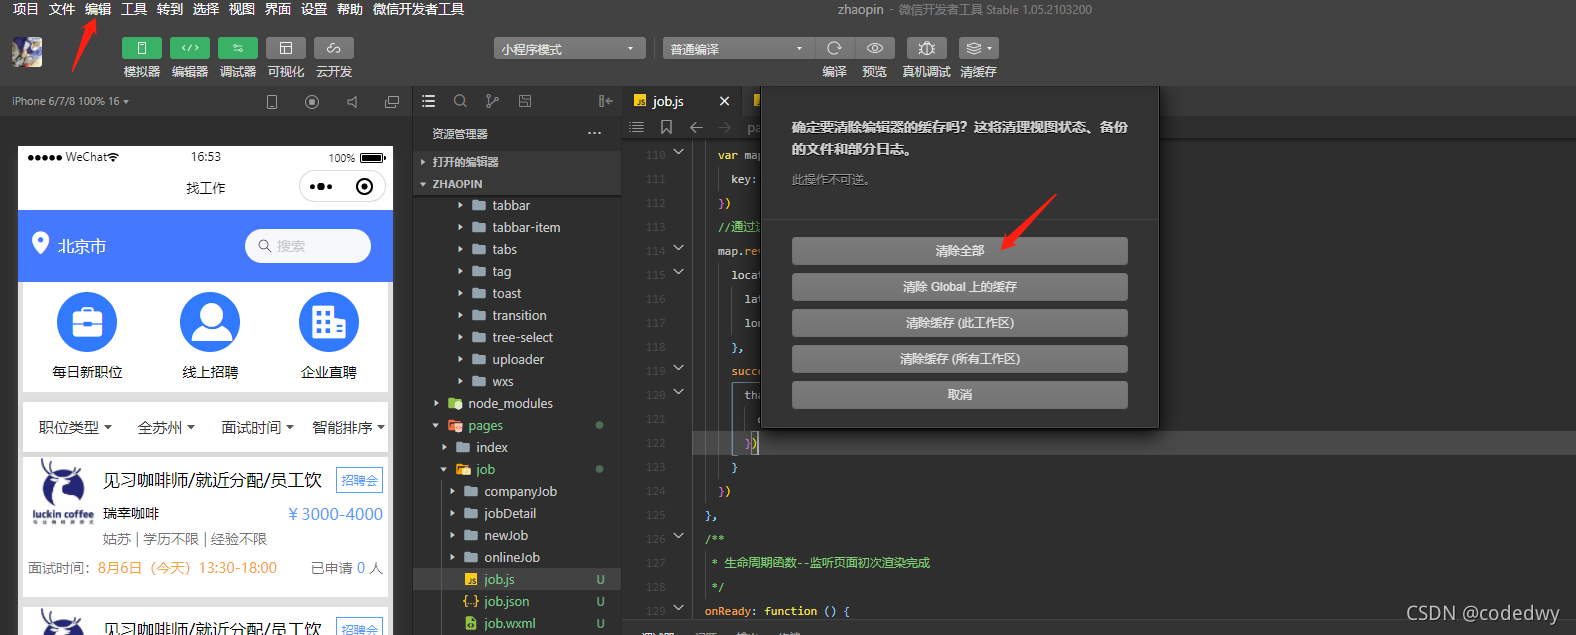Open the mini program mode dropdown
This screenshot has width=1576, height=635.
[x=569, y=49]
